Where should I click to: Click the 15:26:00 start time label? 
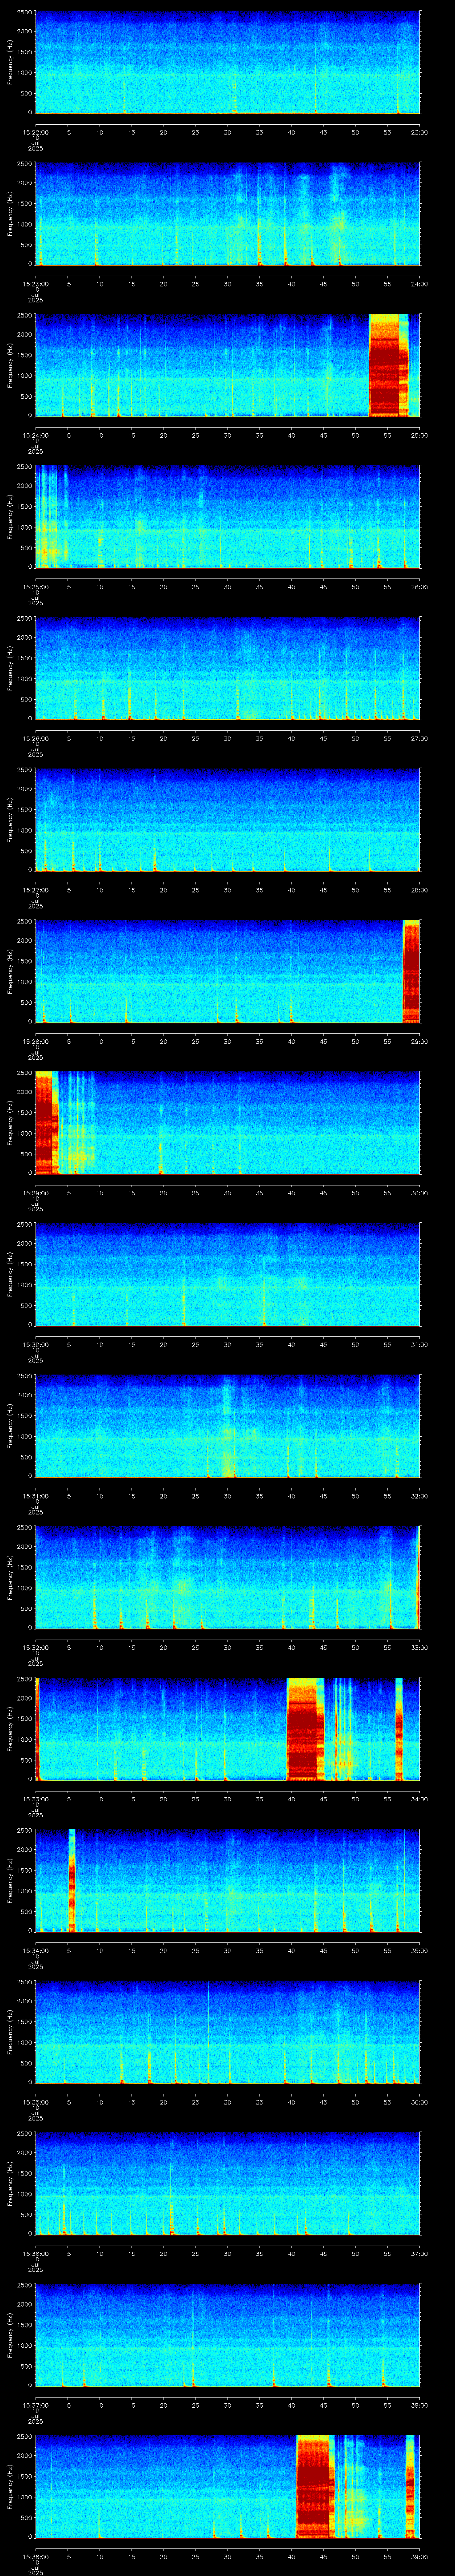coord(35,738)
